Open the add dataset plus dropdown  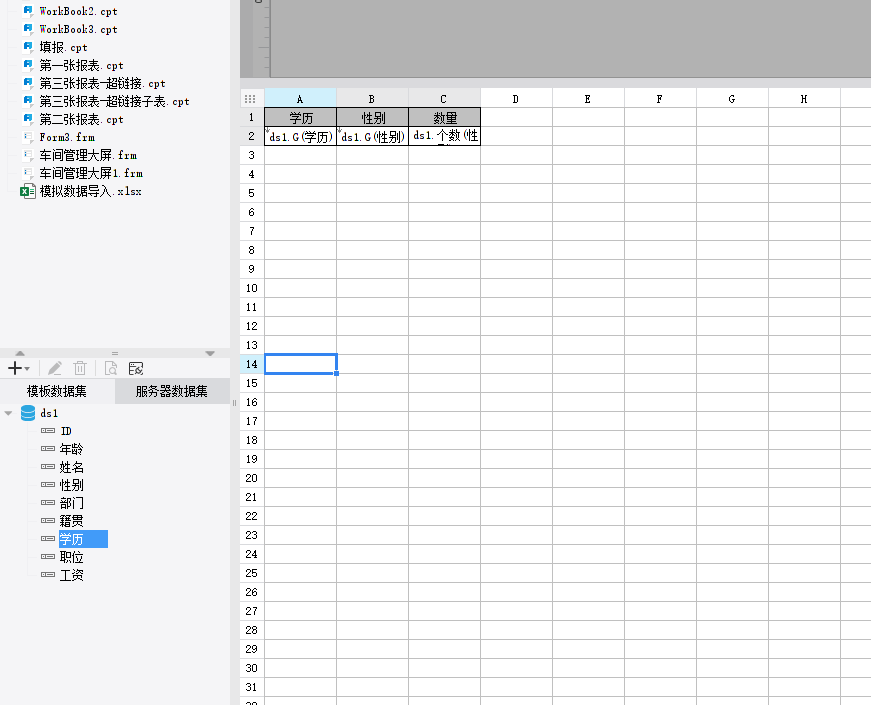point(18,368)
